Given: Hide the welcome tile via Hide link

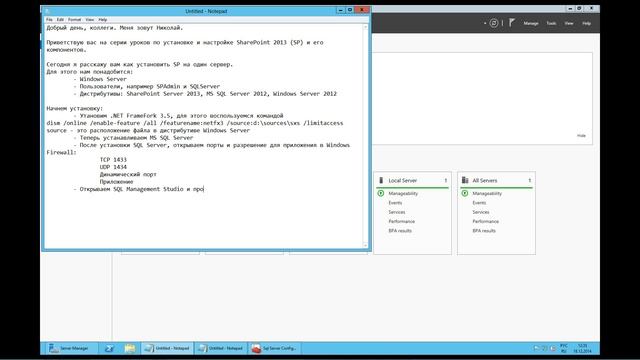Looking at the screenshot, I should pos(581,136).
